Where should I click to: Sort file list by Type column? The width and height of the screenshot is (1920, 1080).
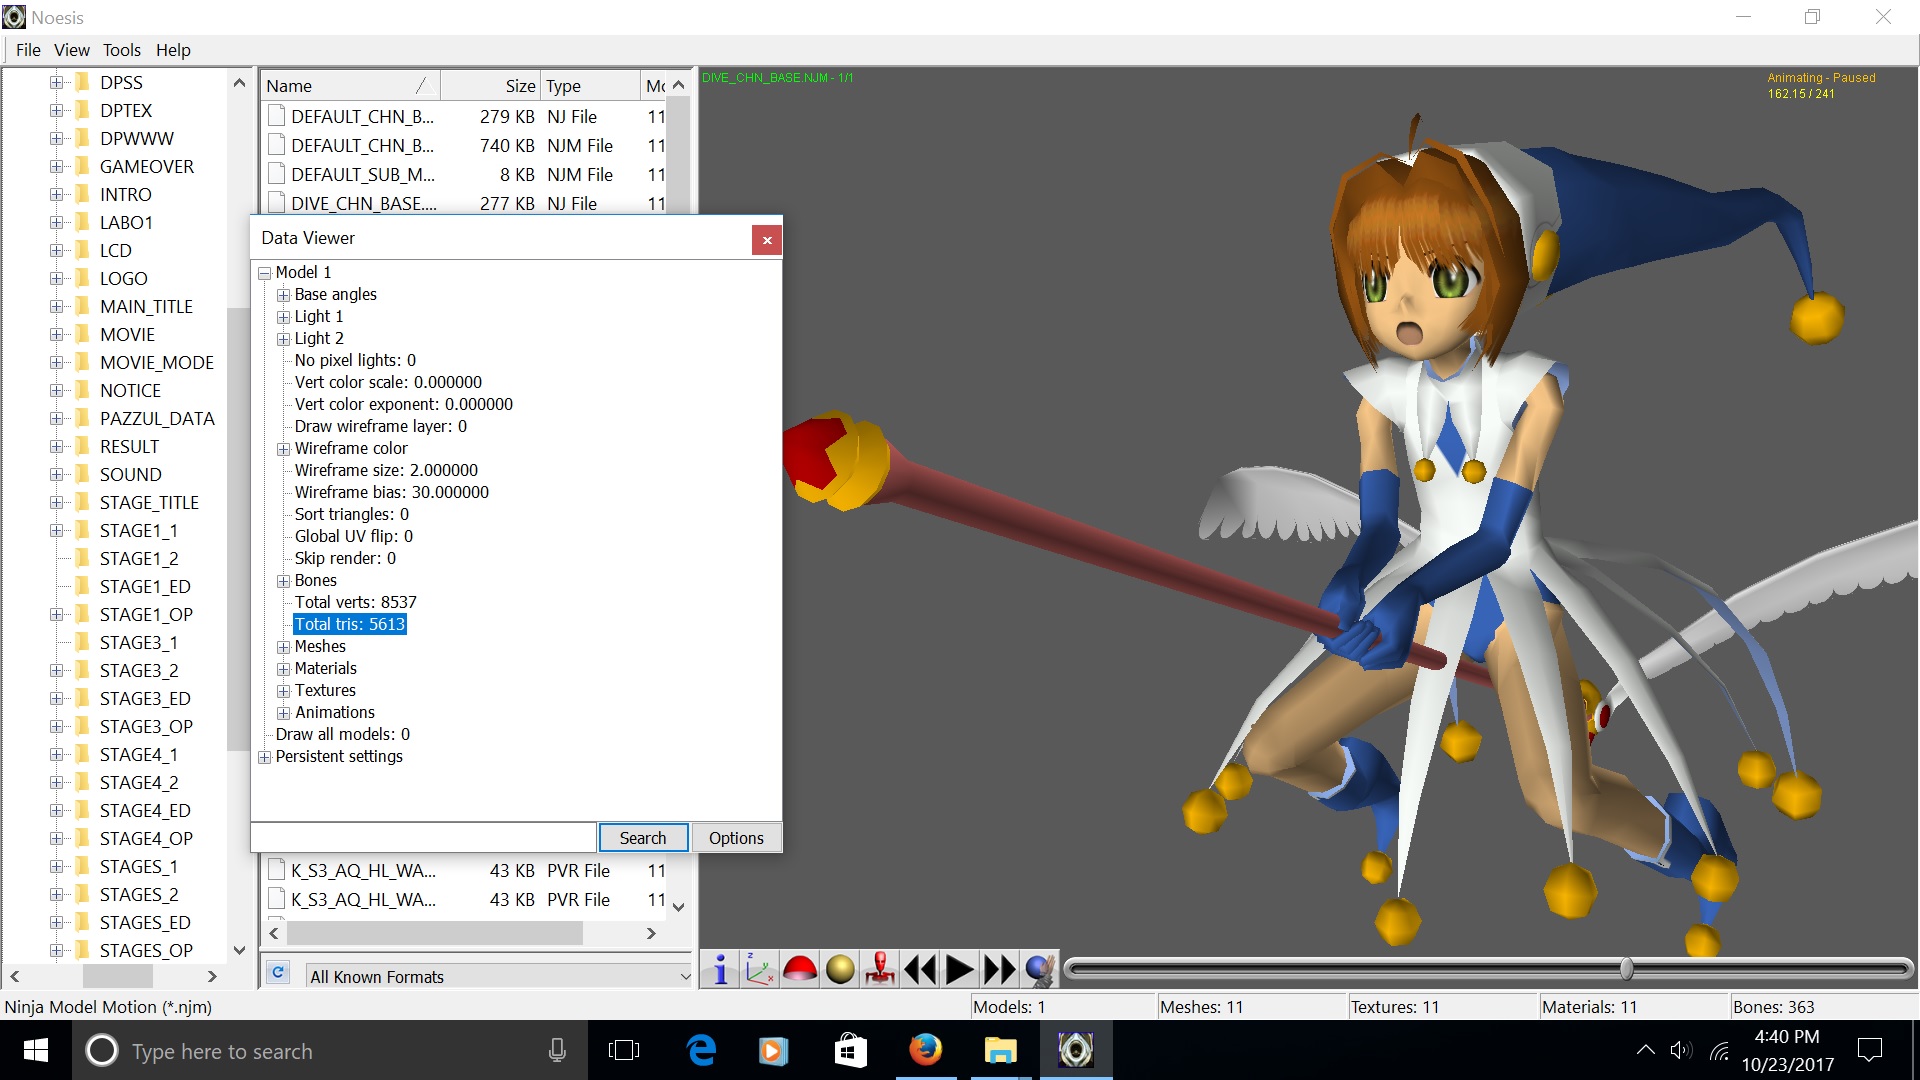(590, 86)
